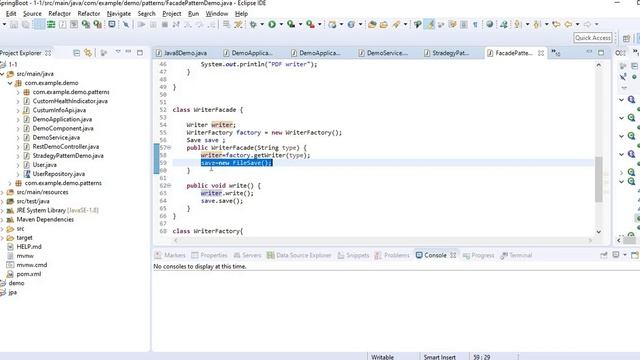Open the Terminal view tab
Image resolution: width=640 pixels, height=360 pixels.
click(516, 255)
